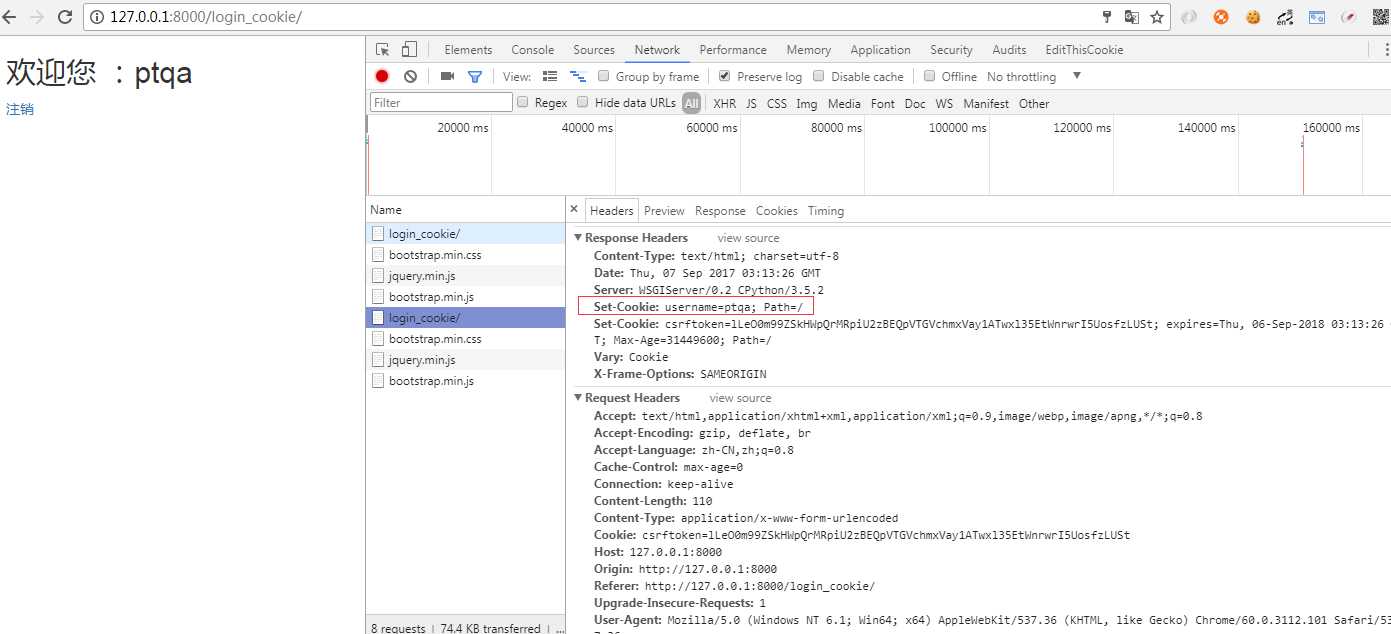Show the Timing sub-tab
The width and height of the screenshot is (1391, 634).
826,211
